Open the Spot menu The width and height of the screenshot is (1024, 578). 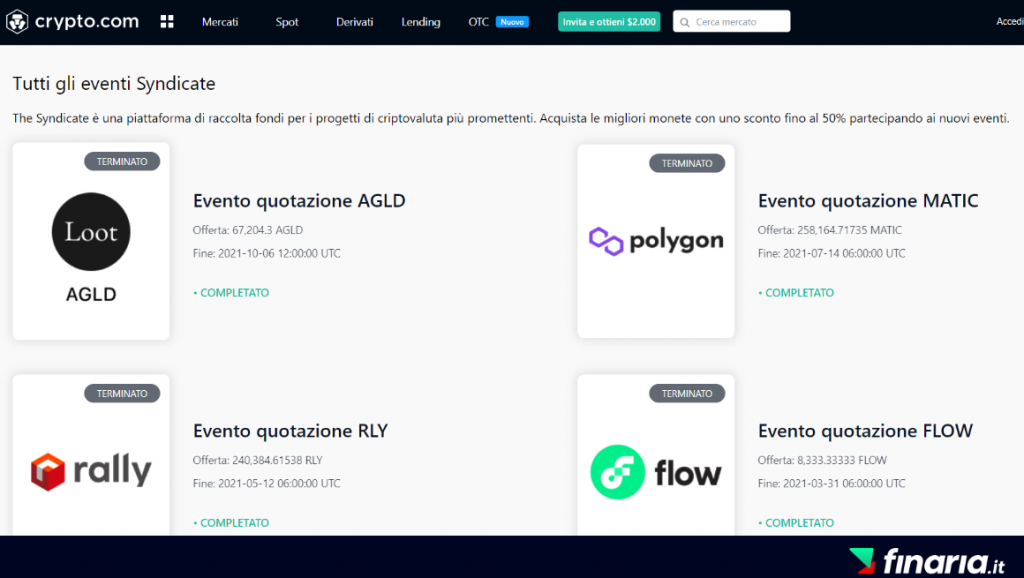pos(287,22)
